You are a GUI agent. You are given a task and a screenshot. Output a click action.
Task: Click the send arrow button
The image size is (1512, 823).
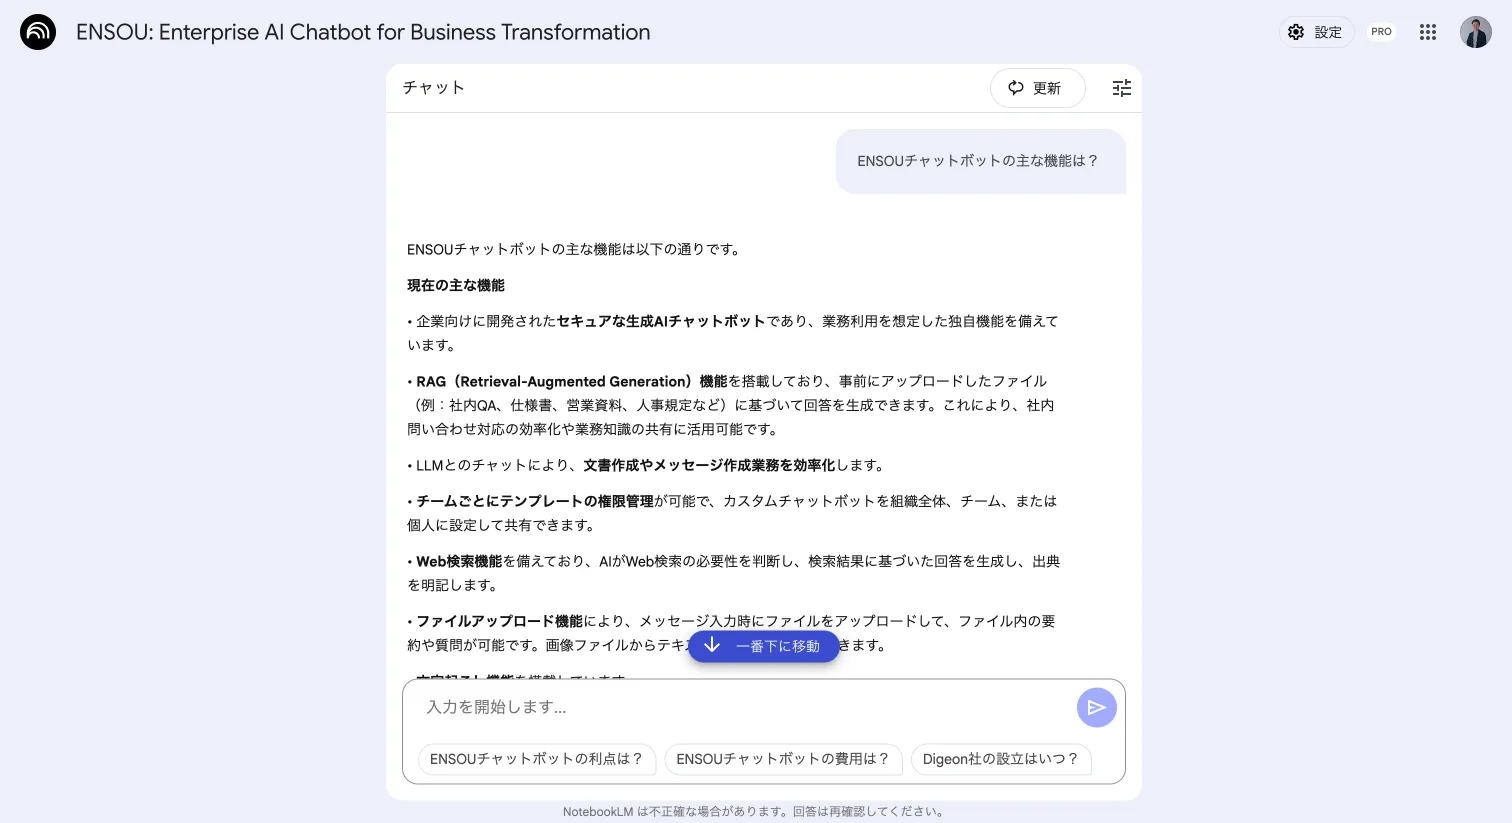tap(1096, 708)
